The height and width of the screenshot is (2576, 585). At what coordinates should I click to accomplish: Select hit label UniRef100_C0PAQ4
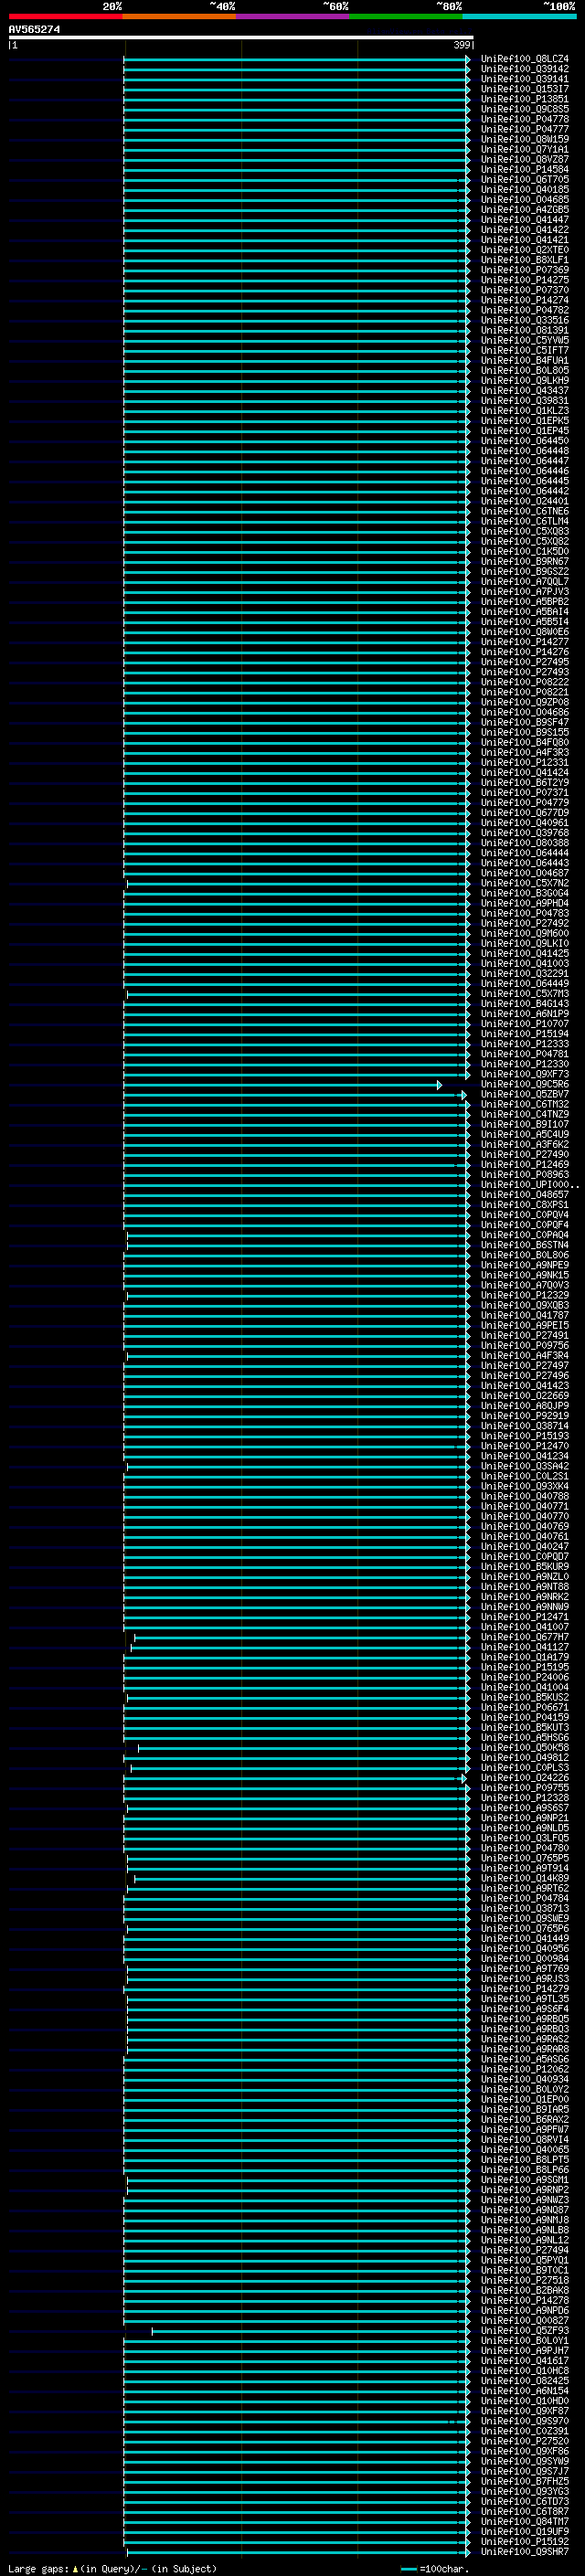pos(525,1235)
